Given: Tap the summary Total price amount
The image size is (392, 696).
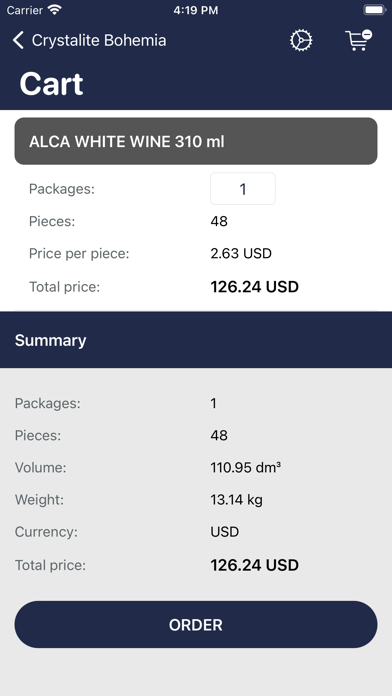Looking at the screenshot, I should coord(254,565).
